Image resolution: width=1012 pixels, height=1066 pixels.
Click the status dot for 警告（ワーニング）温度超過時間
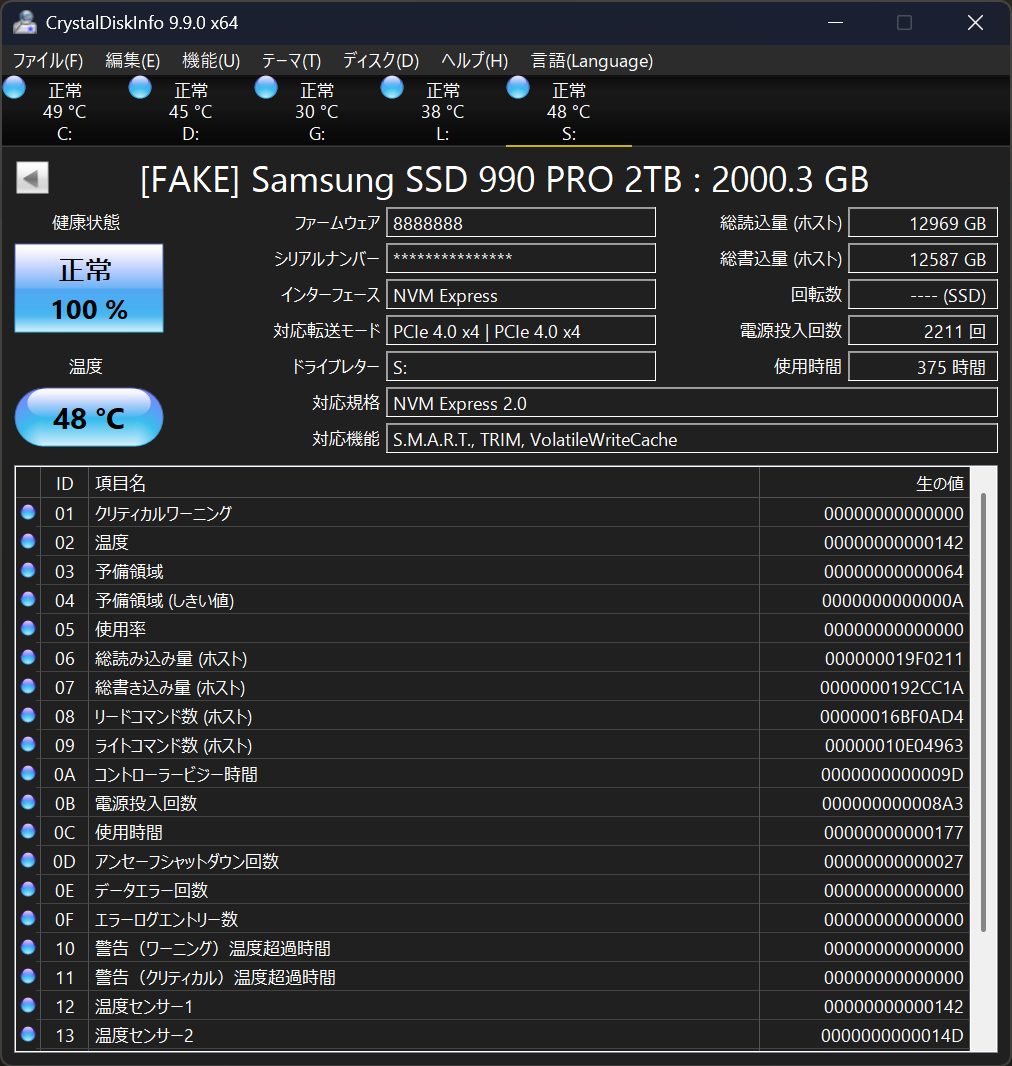pyautogui.click(x=28, y=948)
